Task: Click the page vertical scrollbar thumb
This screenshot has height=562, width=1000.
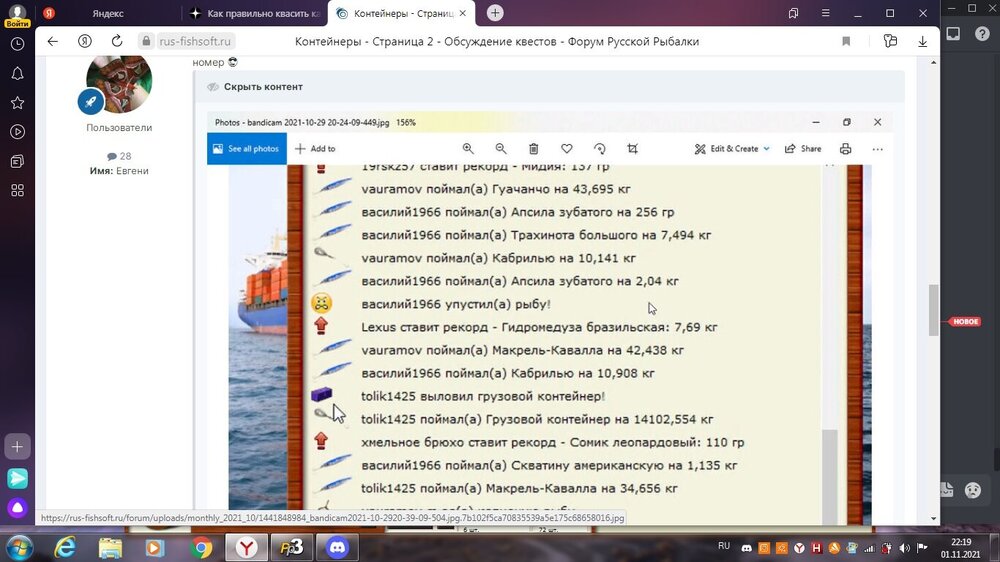Action: [x=933, y=310]
